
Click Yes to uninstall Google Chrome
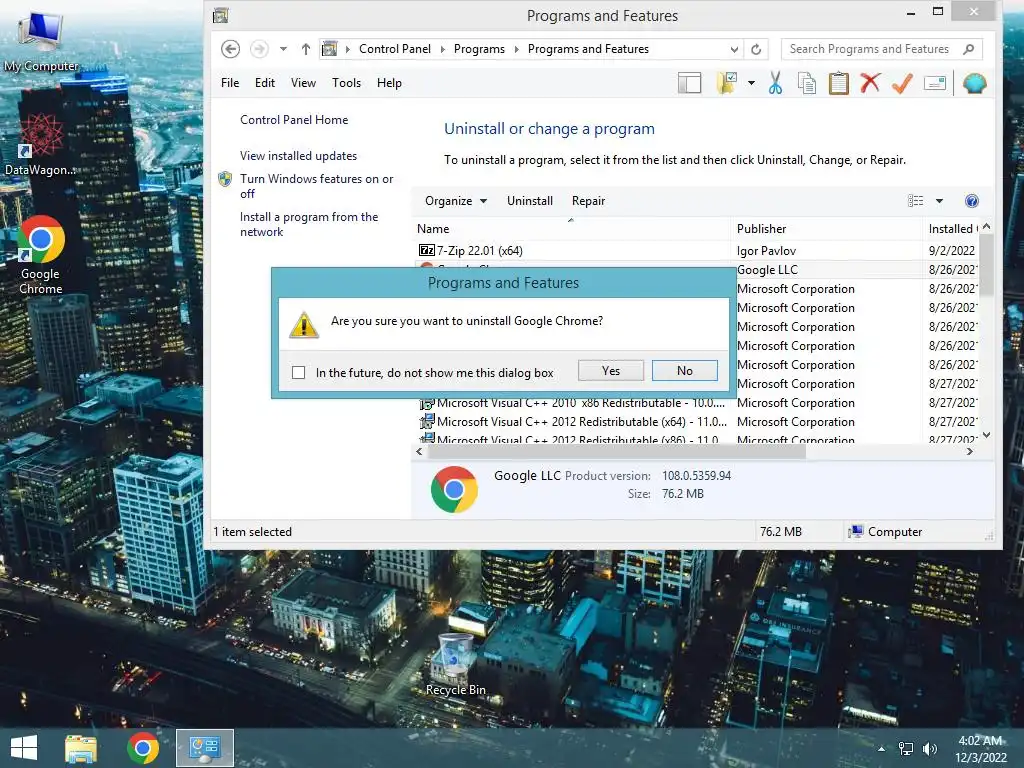(611, 371)
